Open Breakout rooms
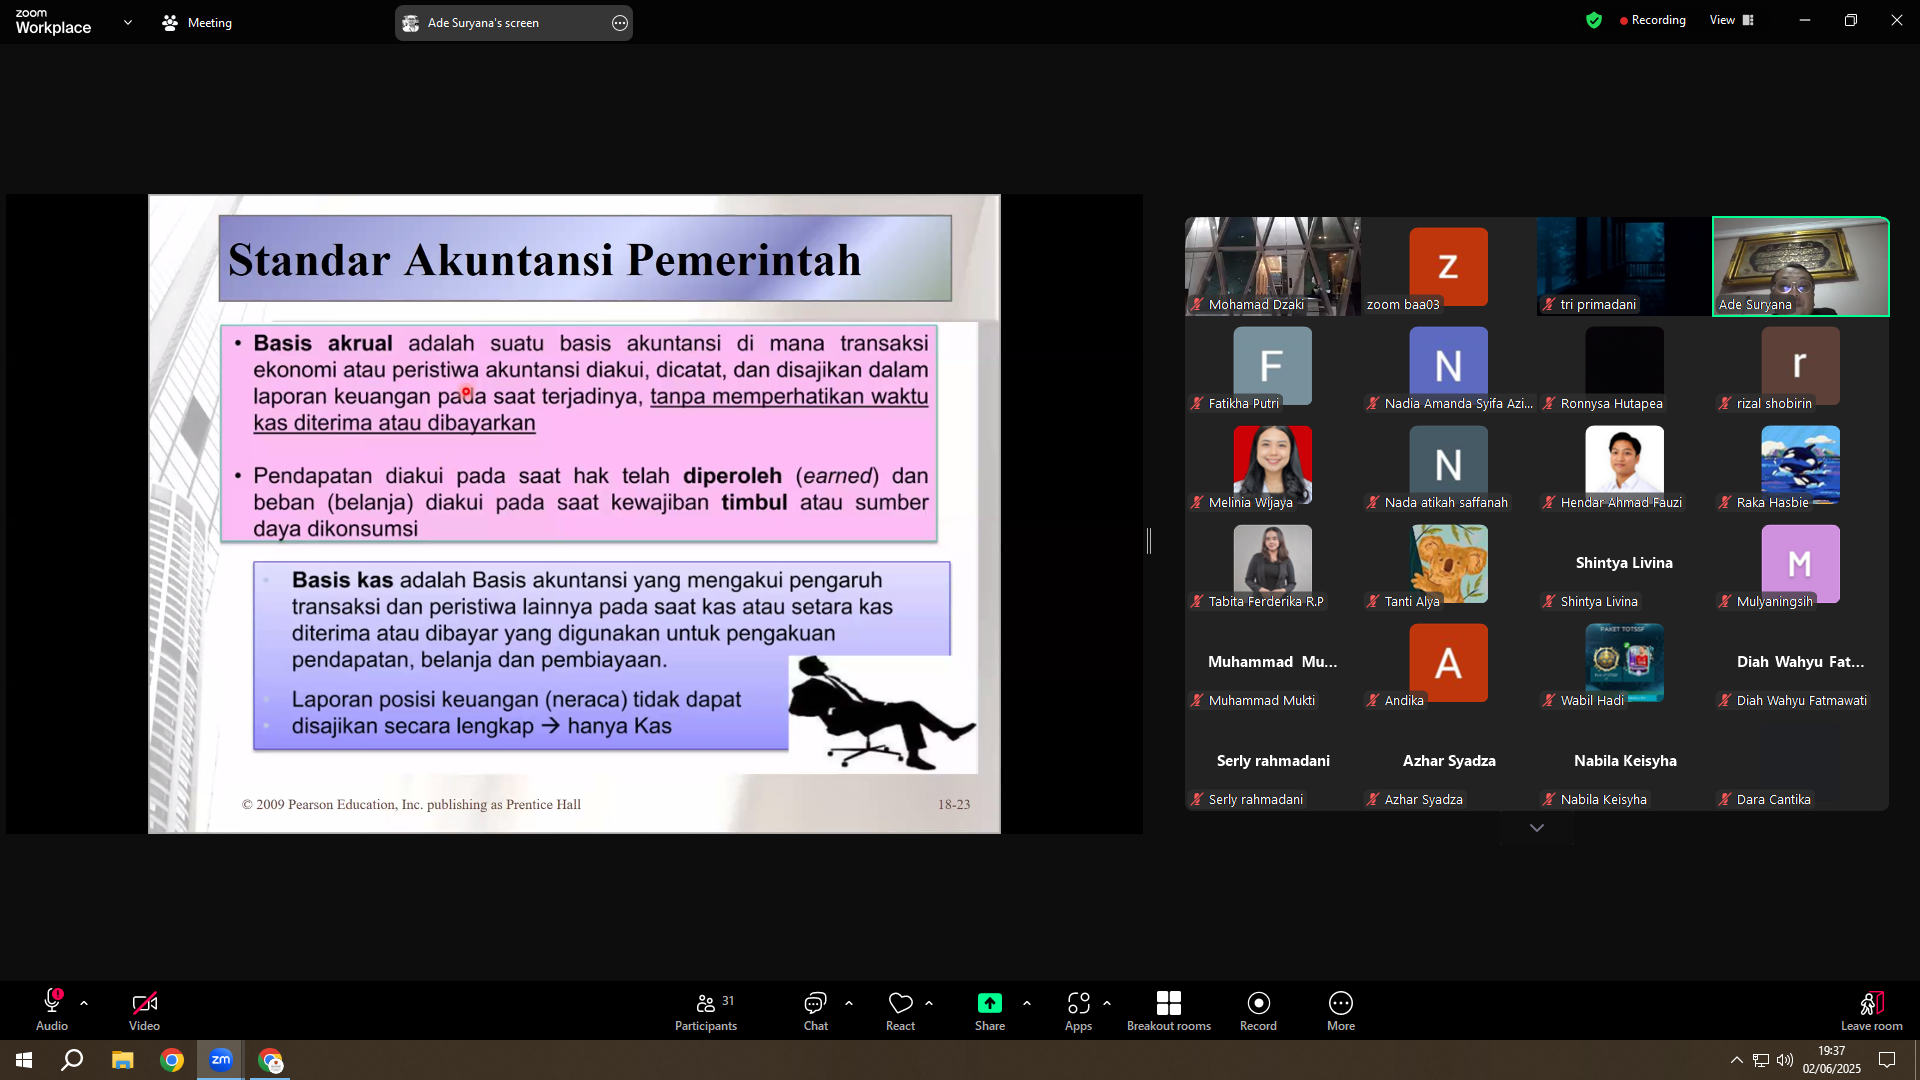 (x=1169, y=1011)
